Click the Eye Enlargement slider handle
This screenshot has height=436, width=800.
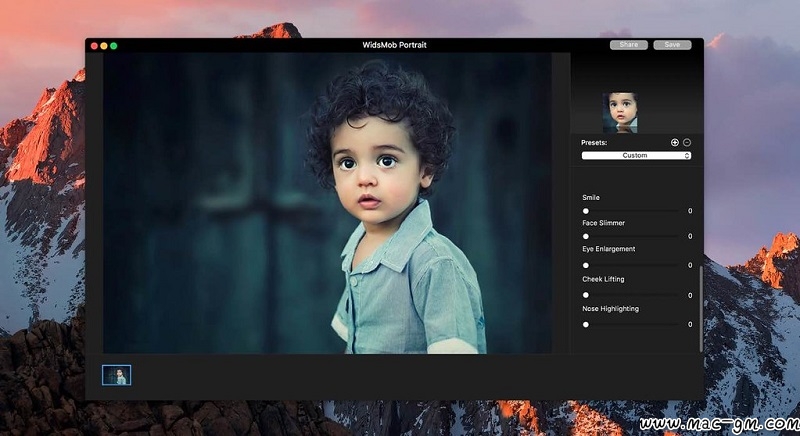pos(586,265)
